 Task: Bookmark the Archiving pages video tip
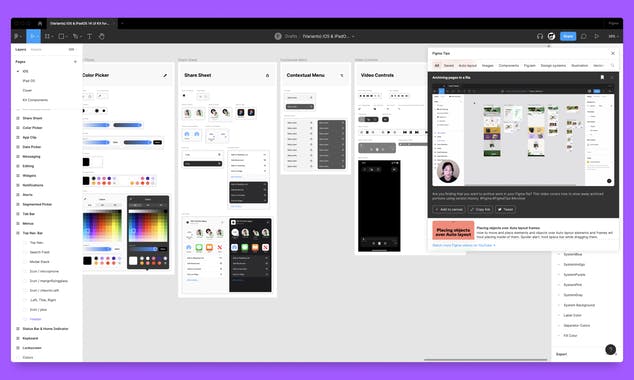(x=602, y=77)
